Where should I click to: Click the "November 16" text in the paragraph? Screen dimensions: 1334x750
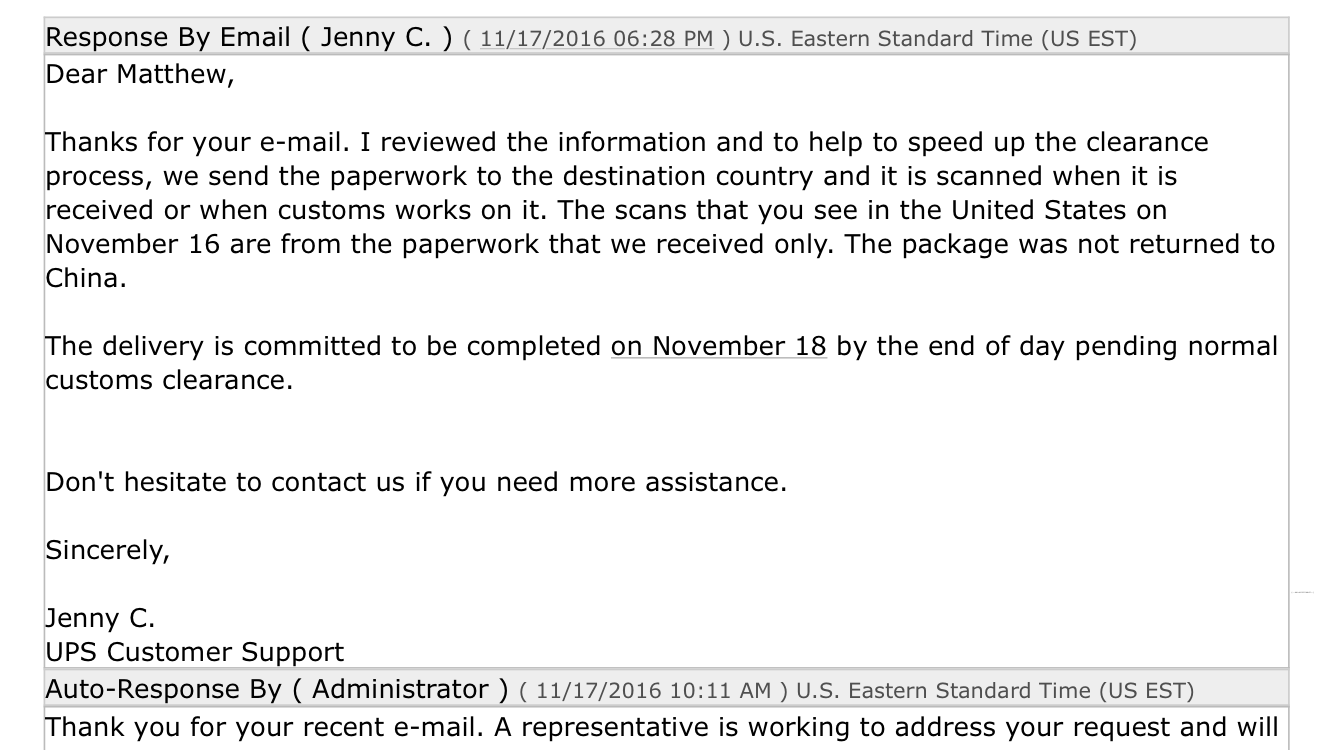click(x=134, y=245)
